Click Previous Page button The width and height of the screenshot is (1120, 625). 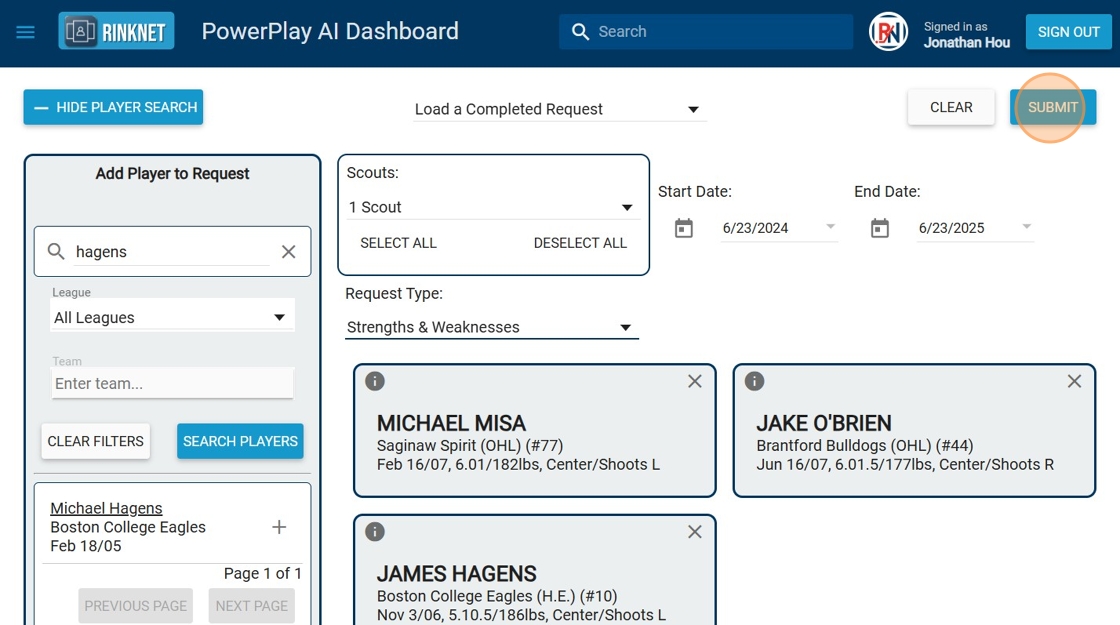tap(136, 606)
